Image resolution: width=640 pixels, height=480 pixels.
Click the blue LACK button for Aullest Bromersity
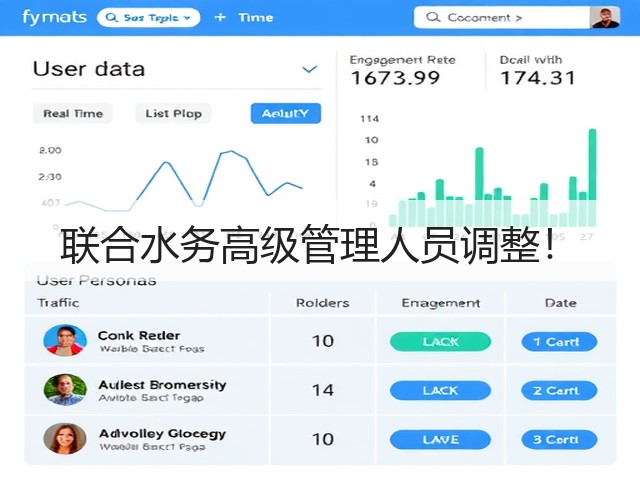440,391
